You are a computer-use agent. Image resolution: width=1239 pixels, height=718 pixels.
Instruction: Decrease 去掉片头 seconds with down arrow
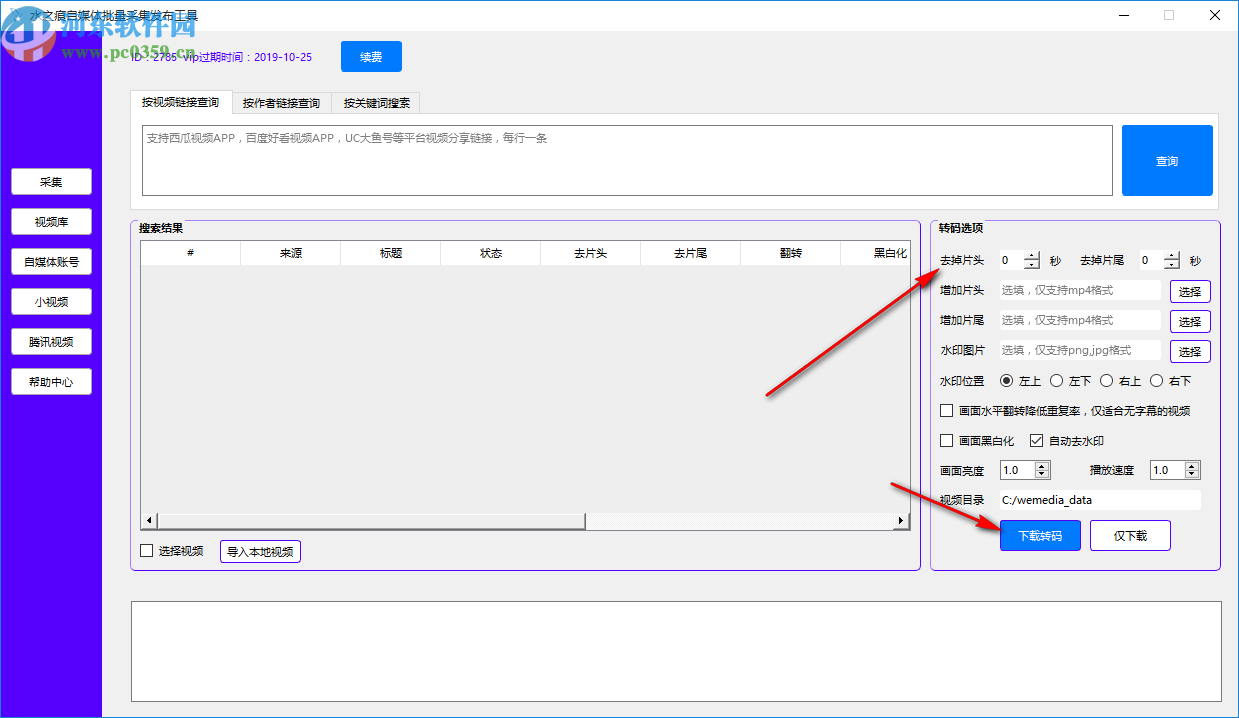click(1031, 265)
